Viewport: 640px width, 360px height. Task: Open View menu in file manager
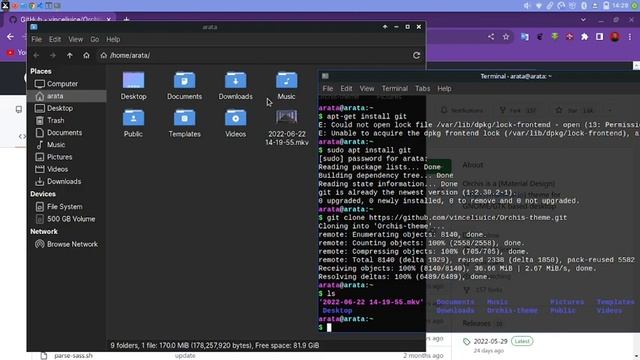point(76,40)
